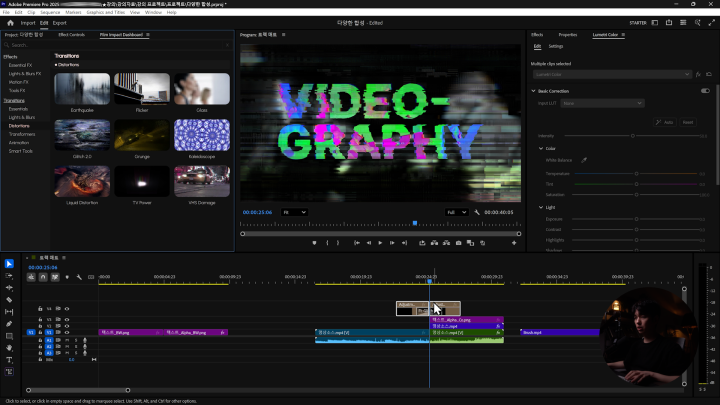Collapse the Color section

(540, 148)
